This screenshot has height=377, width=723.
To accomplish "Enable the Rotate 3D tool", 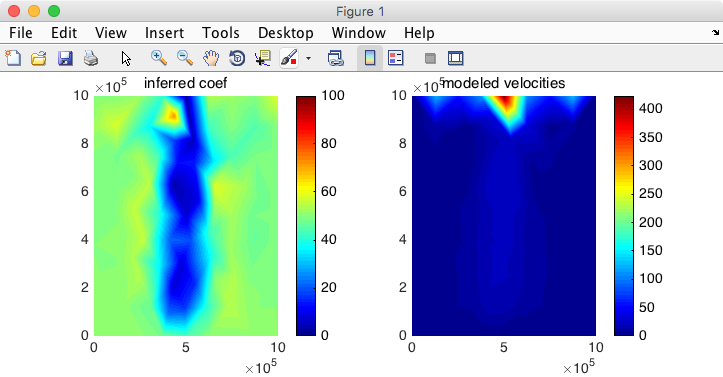I will coord(237,58).
